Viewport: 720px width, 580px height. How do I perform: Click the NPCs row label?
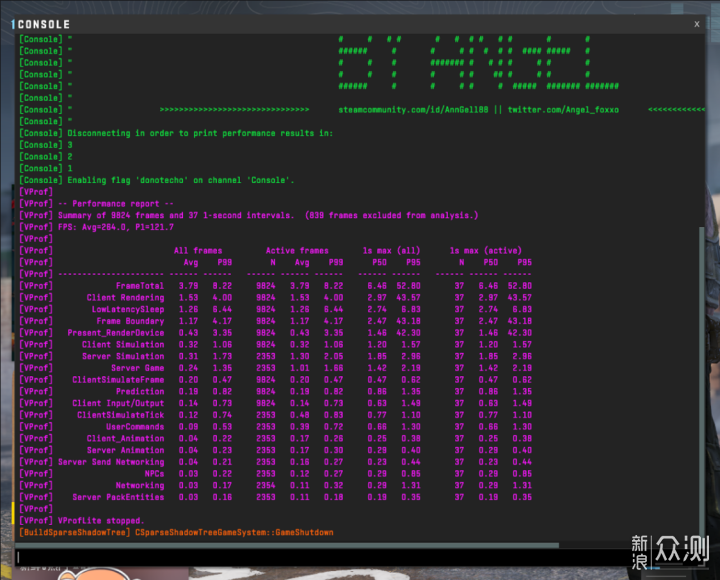(x=154, y=474)
